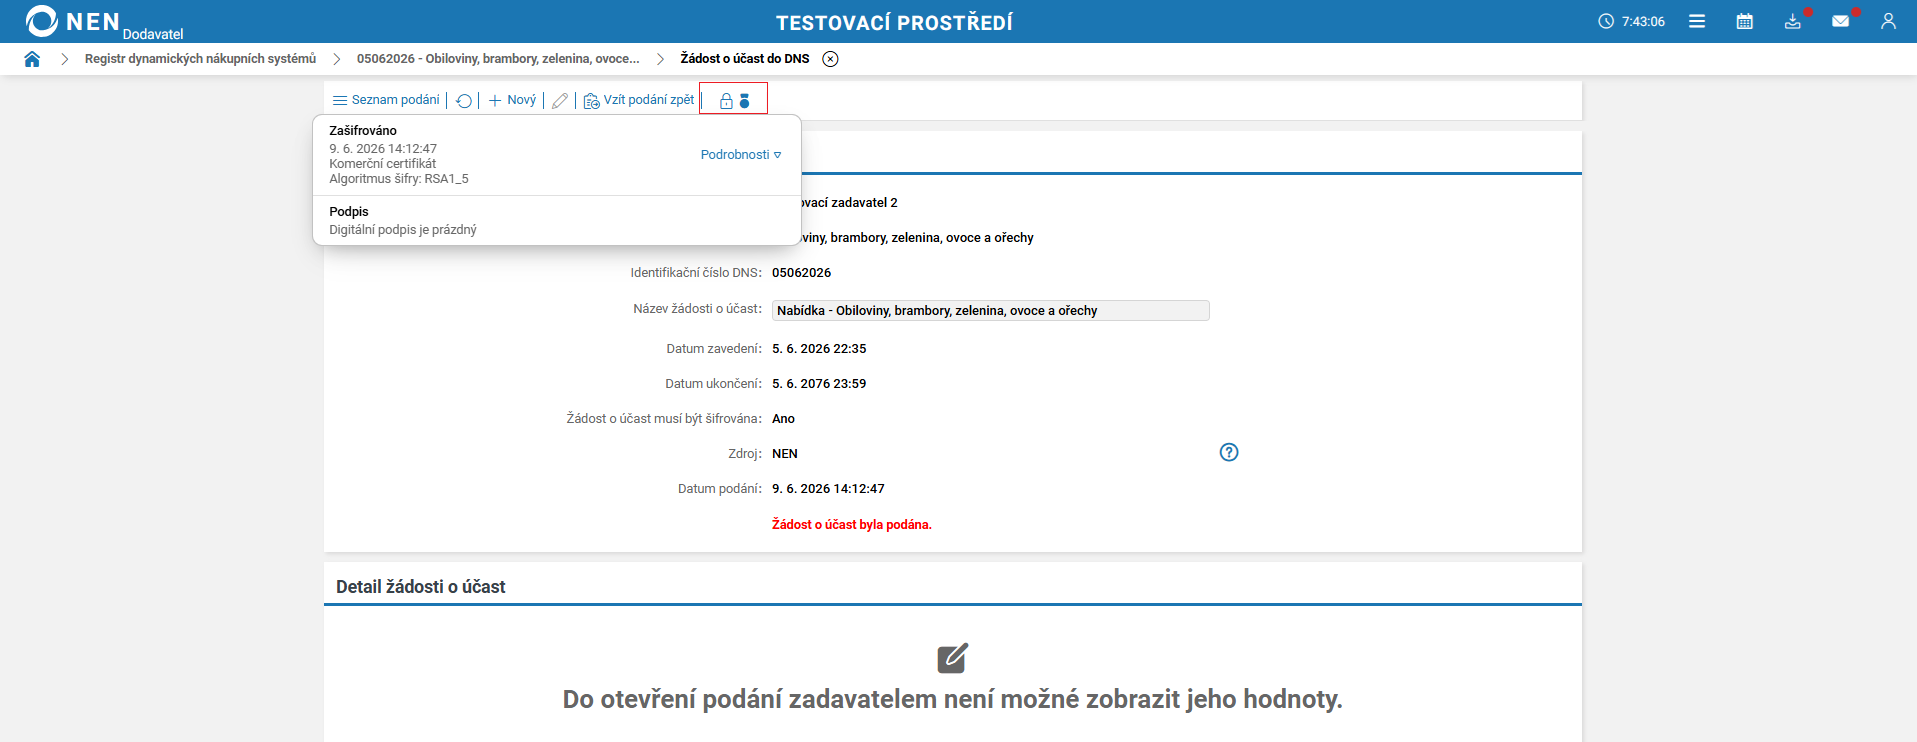Click the signature seal icon

tap(744, 101)
